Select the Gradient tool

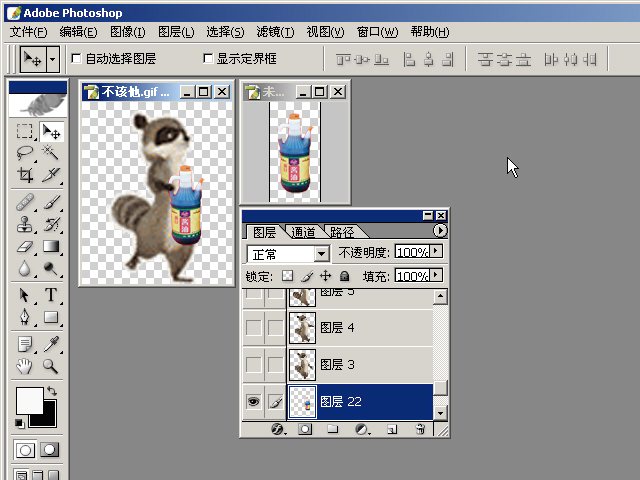pyautogui.click(x=51, y=246)
